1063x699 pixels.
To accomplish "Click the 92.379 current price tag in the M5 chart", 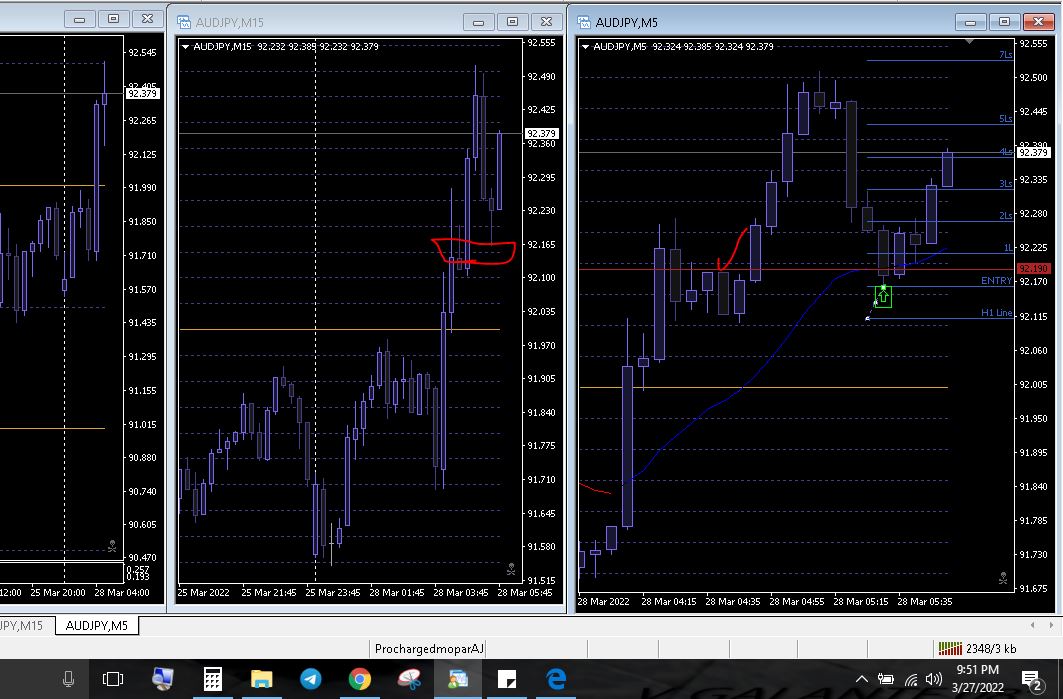I will point(1033,153).
